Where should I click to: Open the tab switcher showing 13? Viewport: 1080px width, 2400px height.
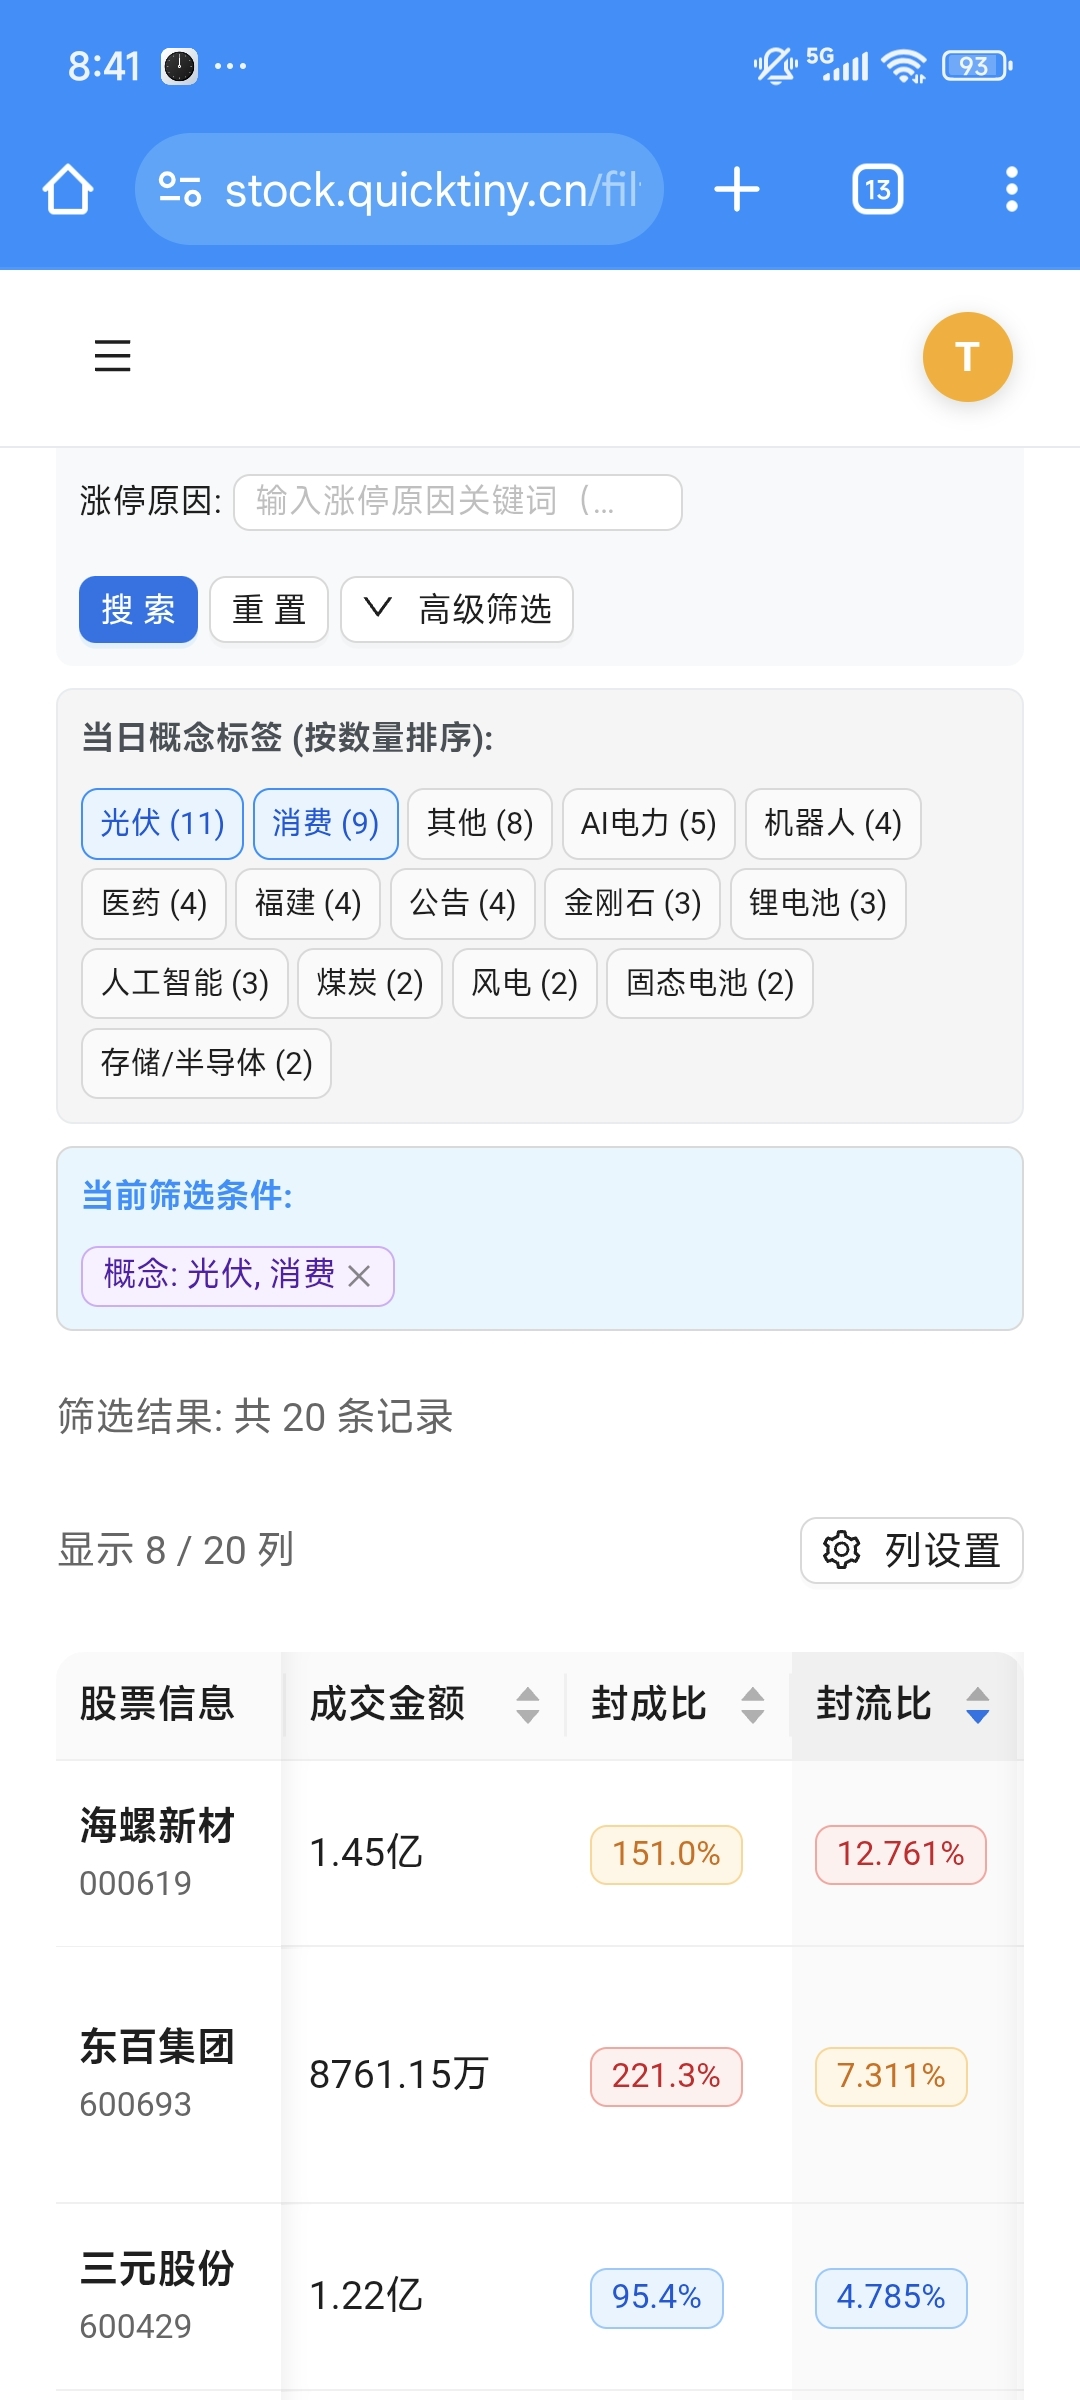(877, 190)
